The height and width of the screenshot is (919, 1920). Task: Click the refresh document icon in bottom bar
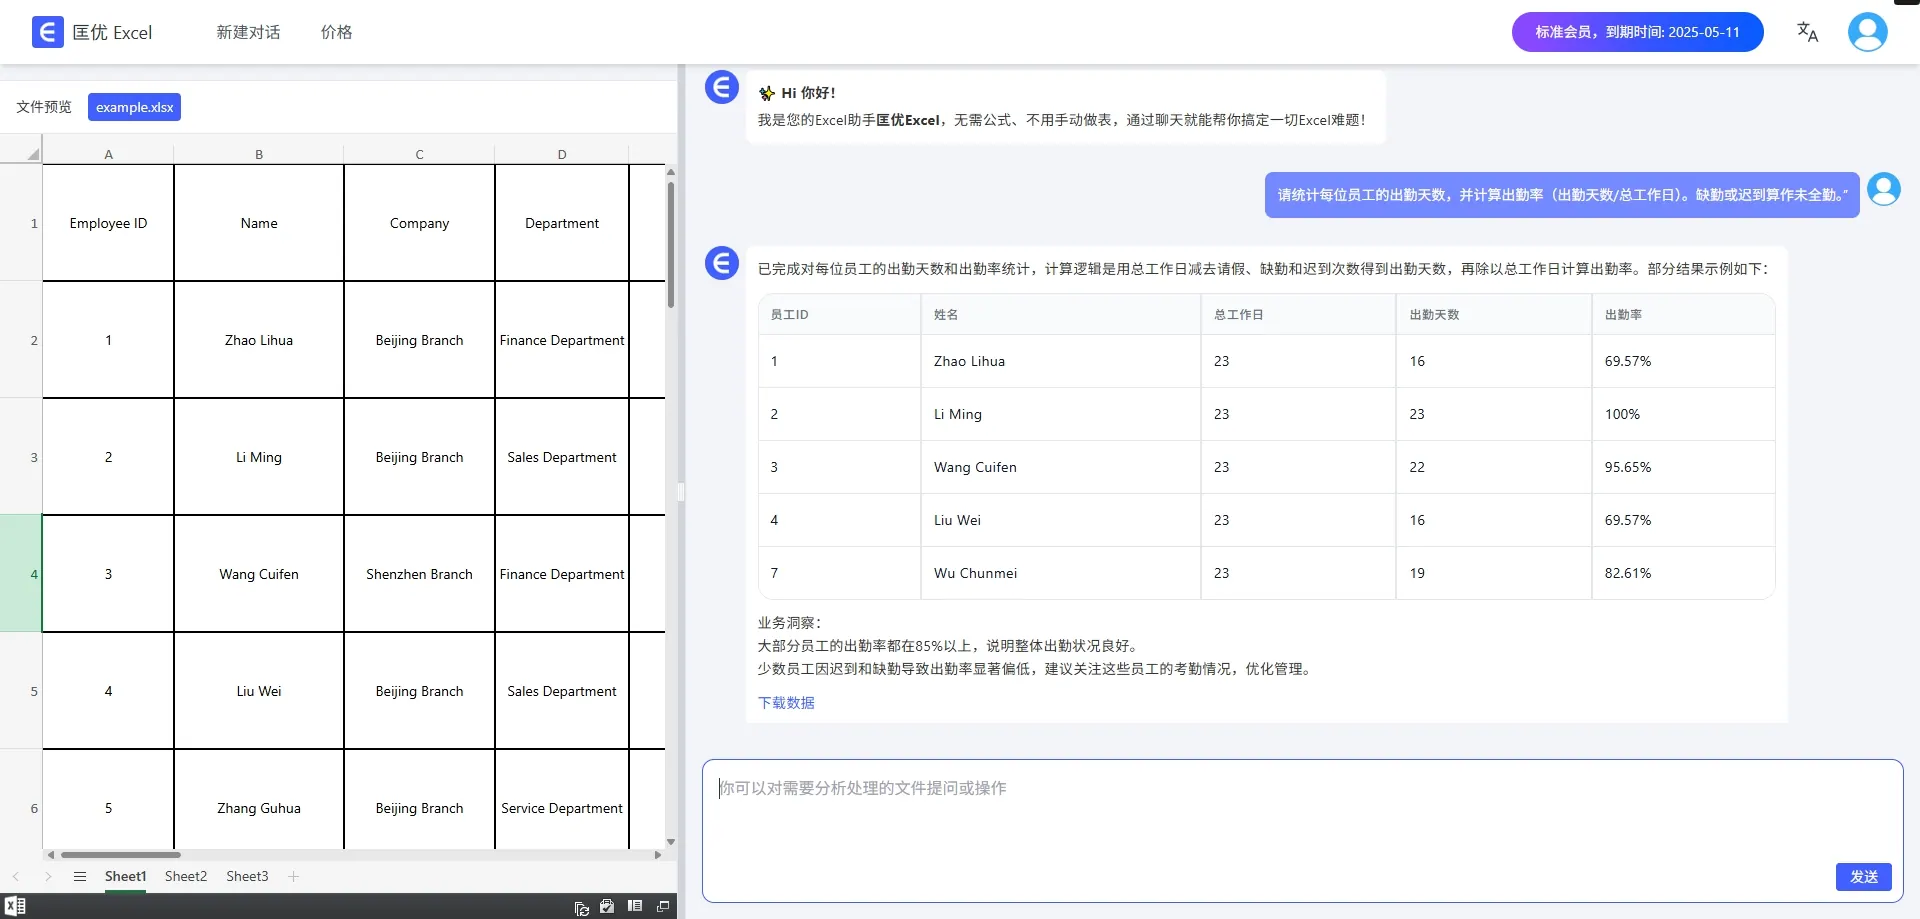tap(581, 907)
